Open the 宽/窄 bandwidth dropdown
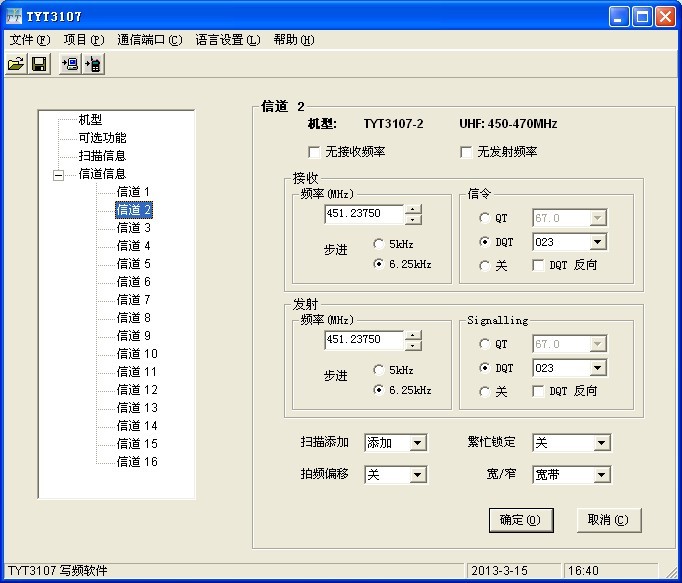 point(602,475)
